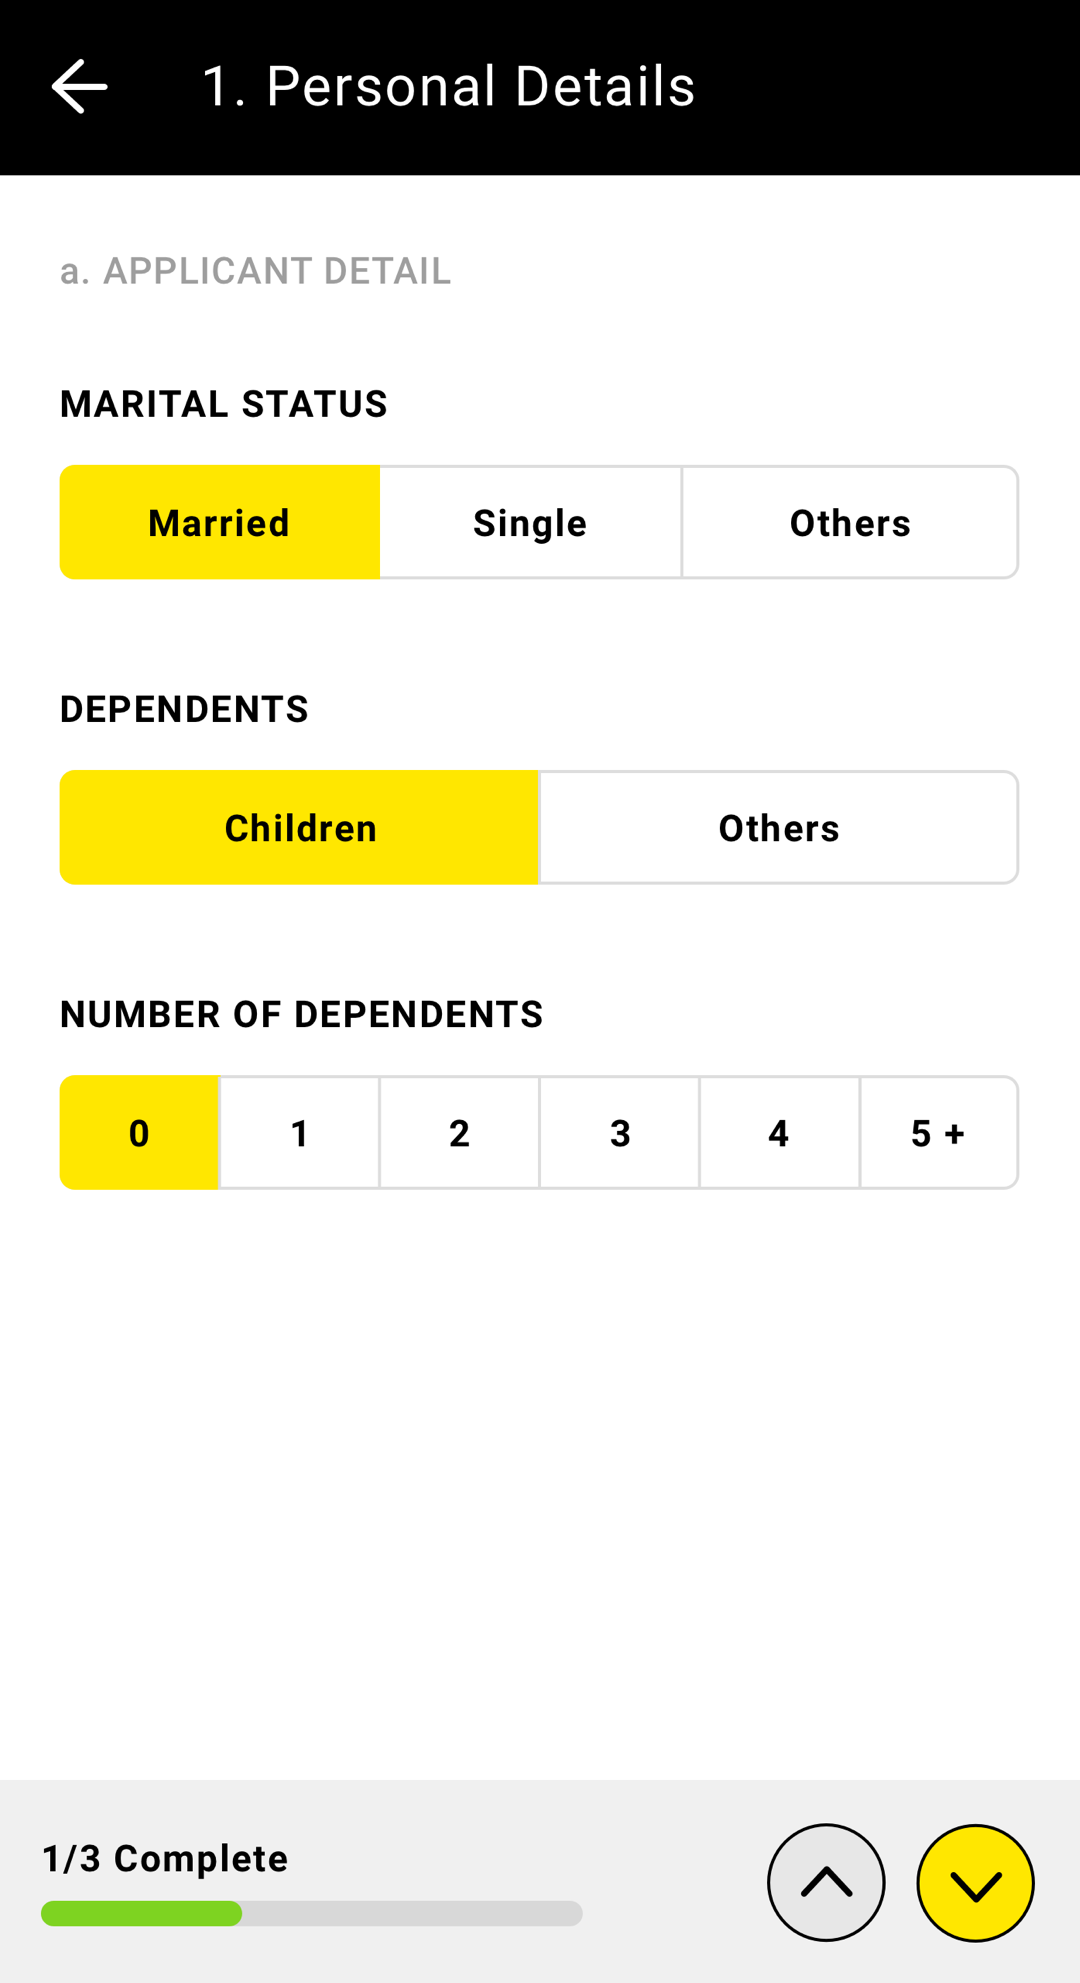
Task: Pick 5 + dependents option
Action: [939, 1132]
